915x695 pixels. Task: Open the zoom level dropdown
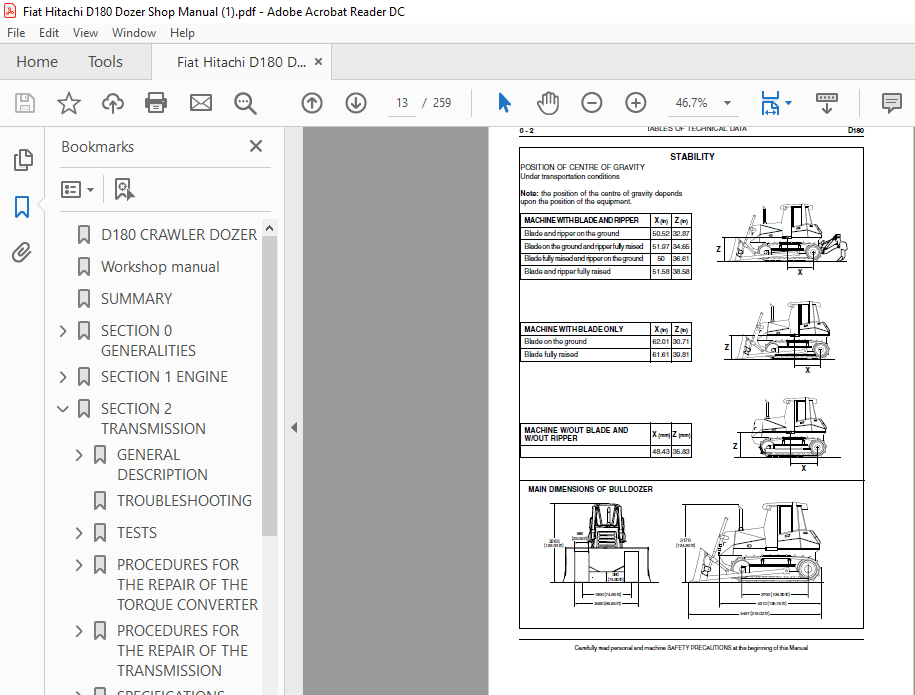(x=727, y=103)
